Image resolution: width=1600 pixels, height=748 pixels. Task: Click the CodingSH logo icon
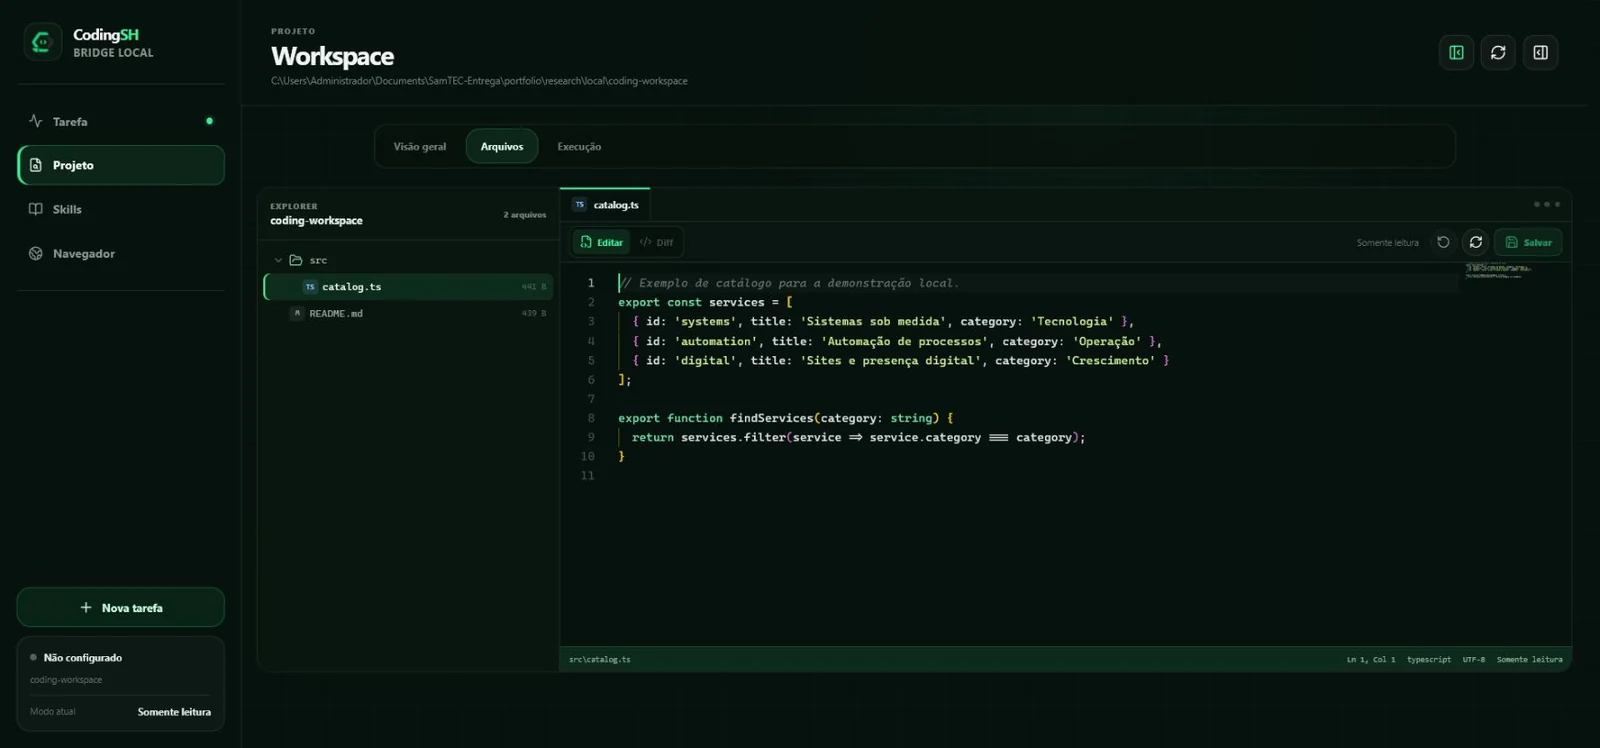point(42,42)
